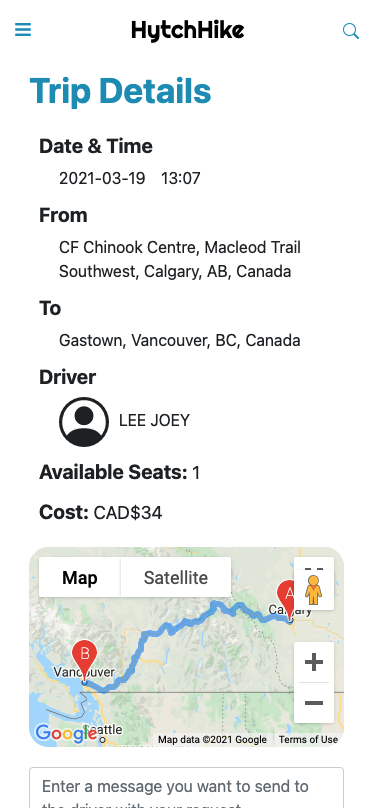This screenshot has width=373, height=808.
Task: Open the hamburger navigation menu
Action: coord(23,30)
